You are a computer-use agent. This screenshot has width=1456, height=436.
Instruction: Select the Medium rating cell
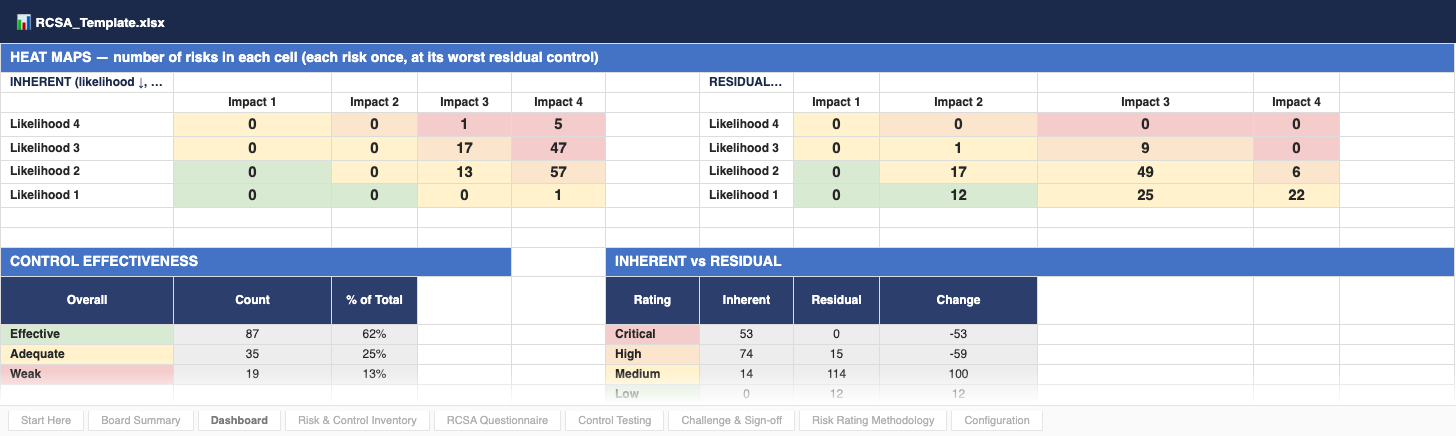point(652,374)
